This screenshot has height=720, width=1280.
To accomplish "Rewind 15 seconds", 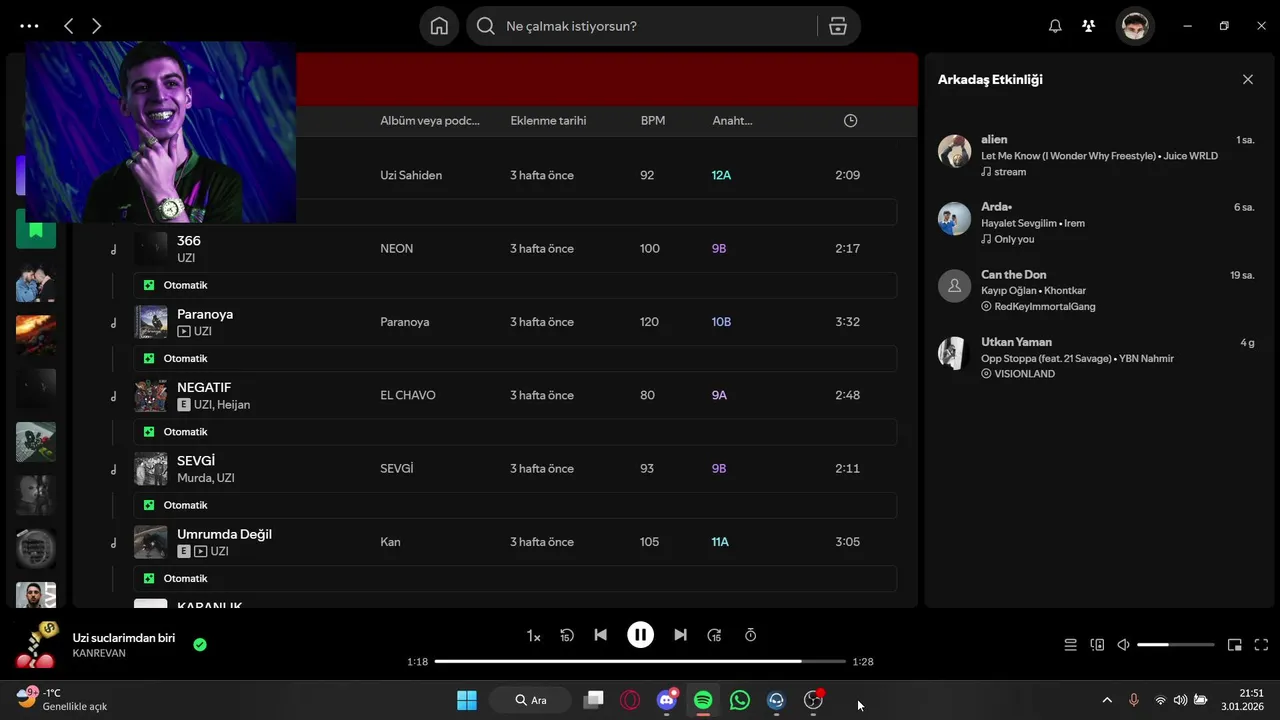I will click(x=567, y=635).
